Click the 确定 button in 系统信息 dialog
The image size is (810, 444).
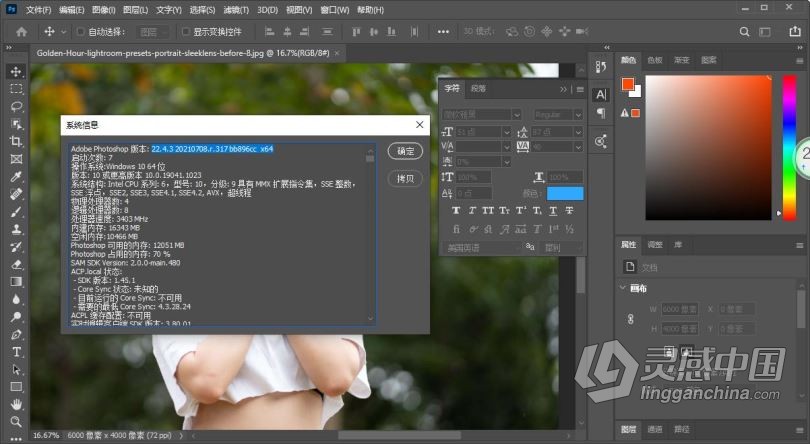(406, 151)
